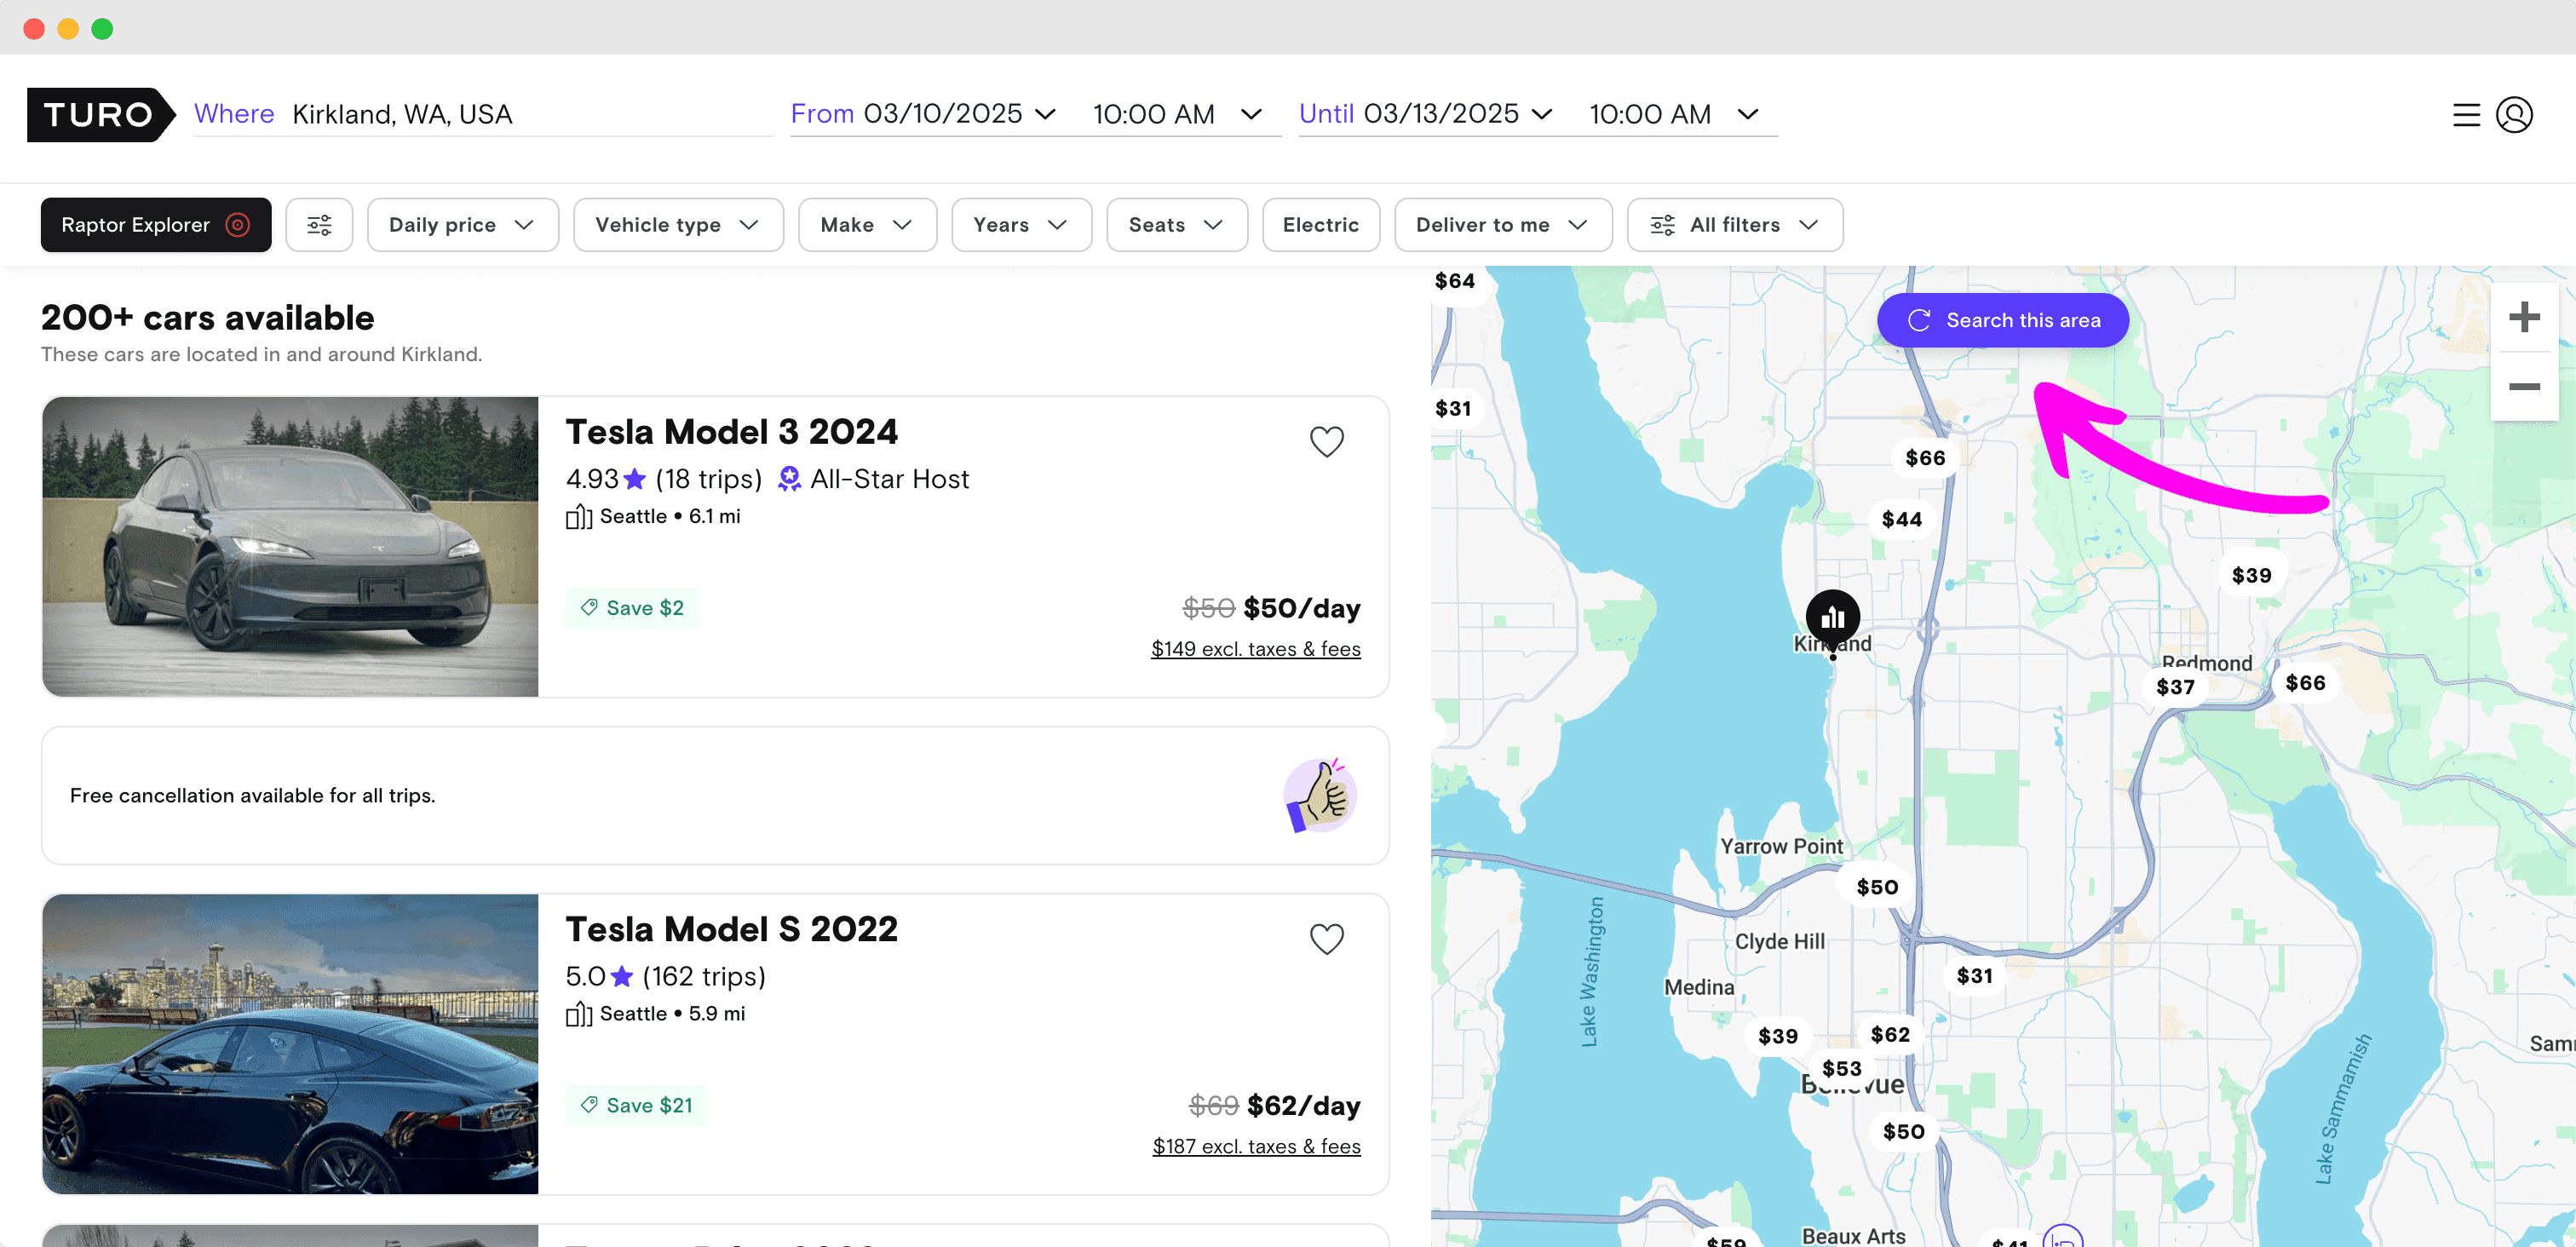Favorite the Tesla Model S 2022 heart
Image resolution: width=2576 pixels, height=1247 pixels.
tap(1326, 938)
